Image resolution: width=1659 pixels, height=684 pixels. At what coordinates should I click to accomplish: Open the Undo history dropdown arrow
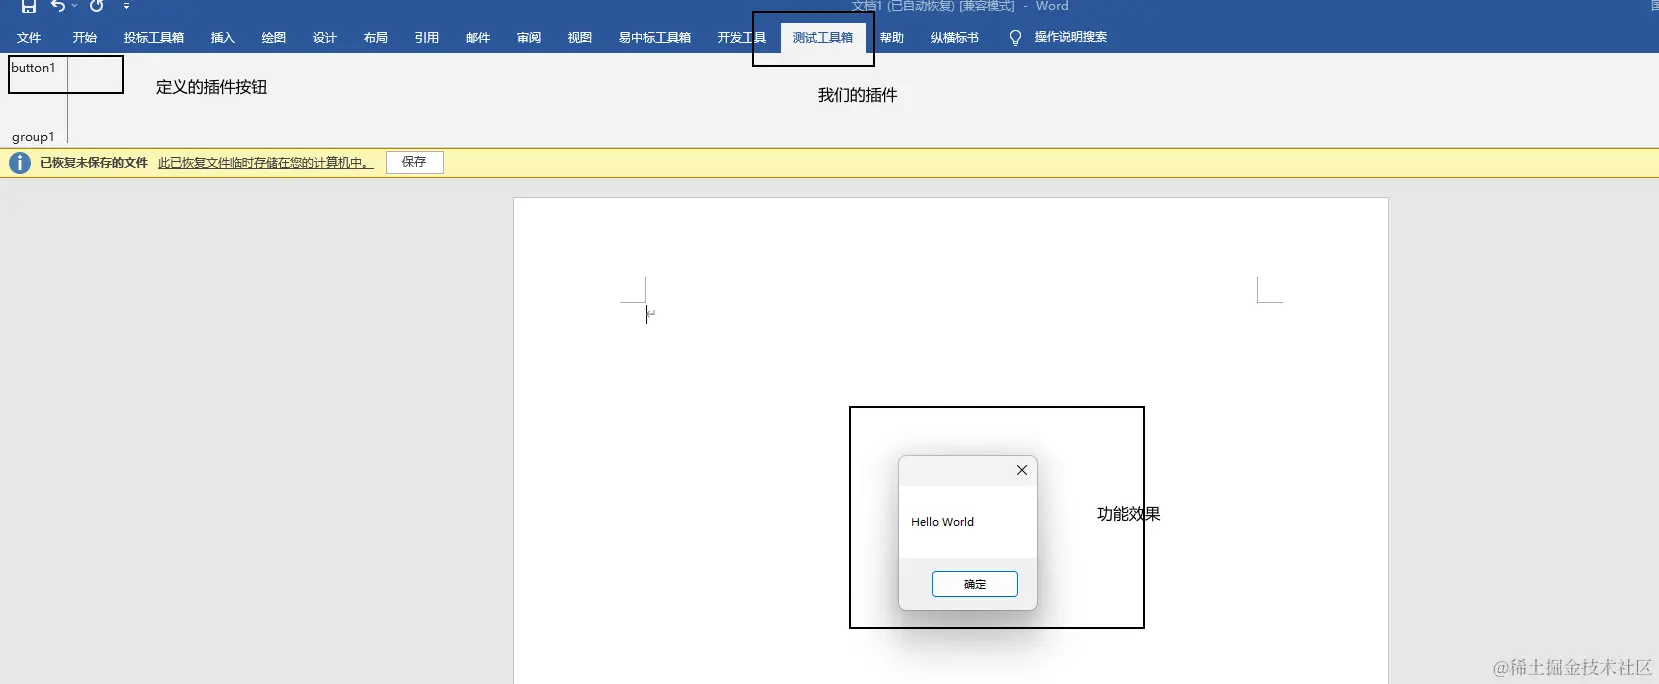click(x=74, y=6)
